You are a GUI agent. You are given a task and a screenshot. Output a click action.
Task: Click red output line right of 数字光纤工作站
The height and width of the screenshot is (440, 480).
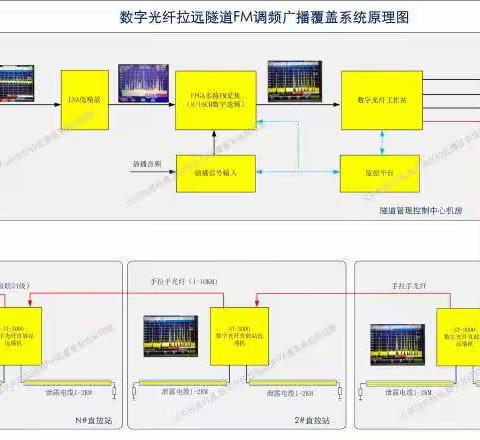(x=451, y=122)
